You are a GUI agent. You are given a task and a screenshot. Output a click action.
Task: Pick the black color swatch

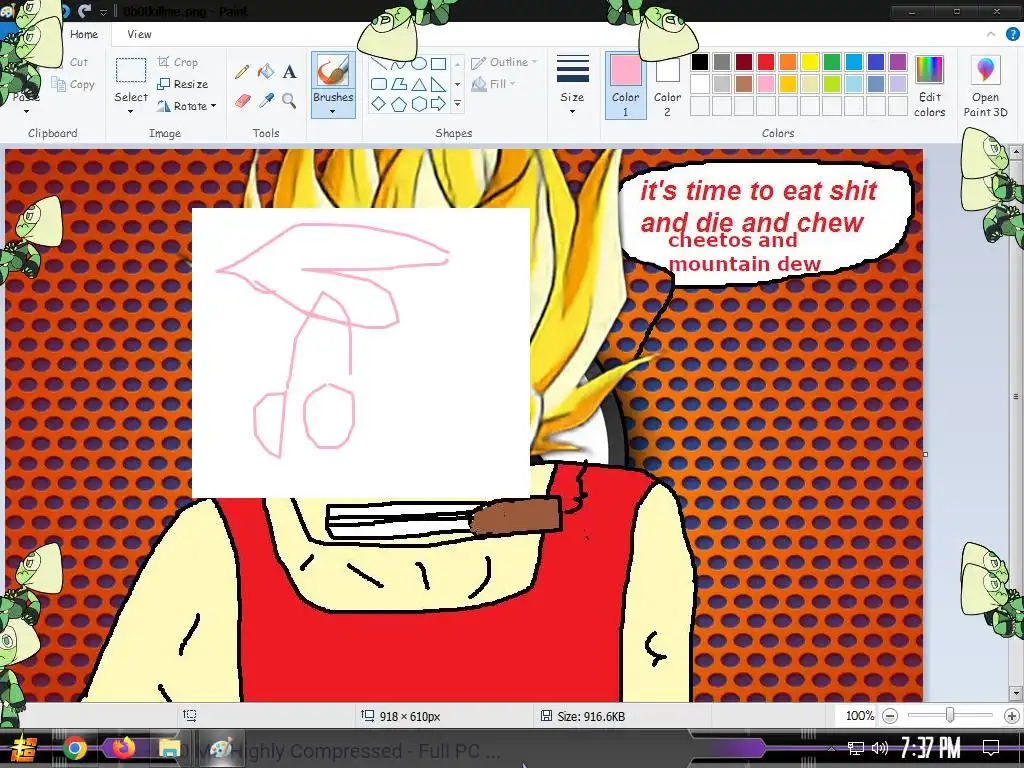(700, 62)
